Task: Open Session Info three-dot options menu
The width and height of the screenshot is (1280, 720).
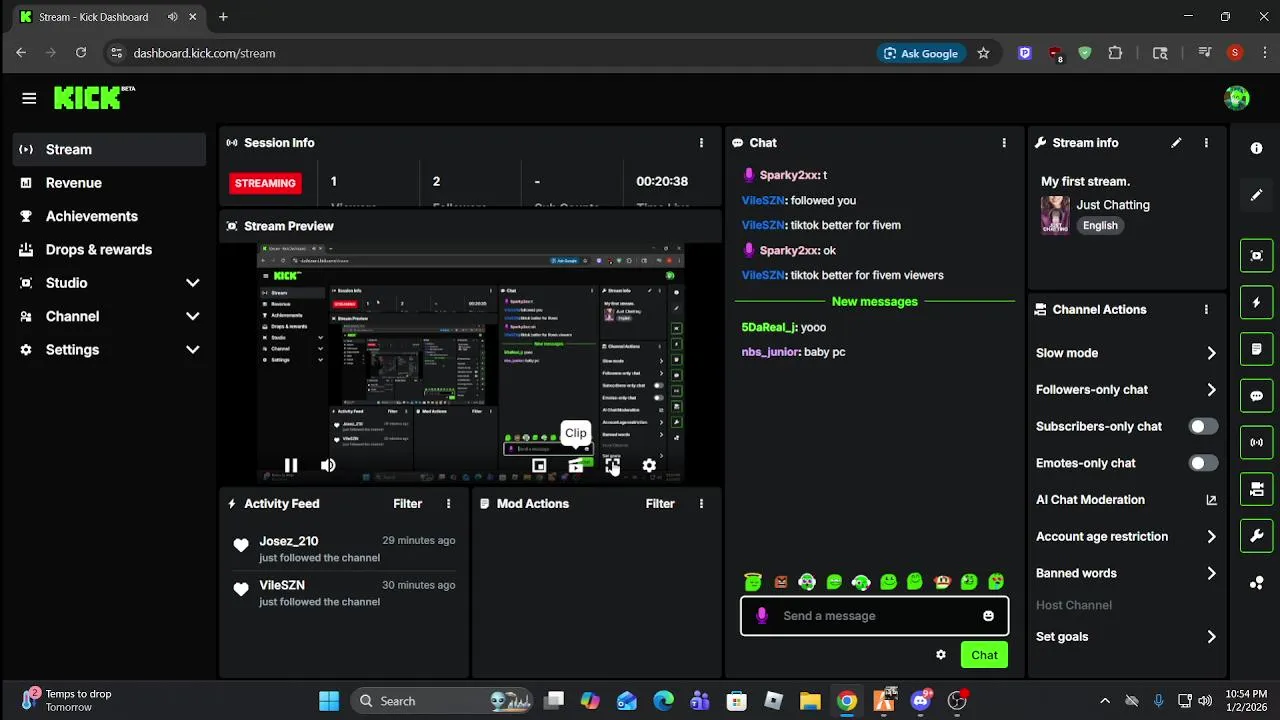Action: [701, 143]
